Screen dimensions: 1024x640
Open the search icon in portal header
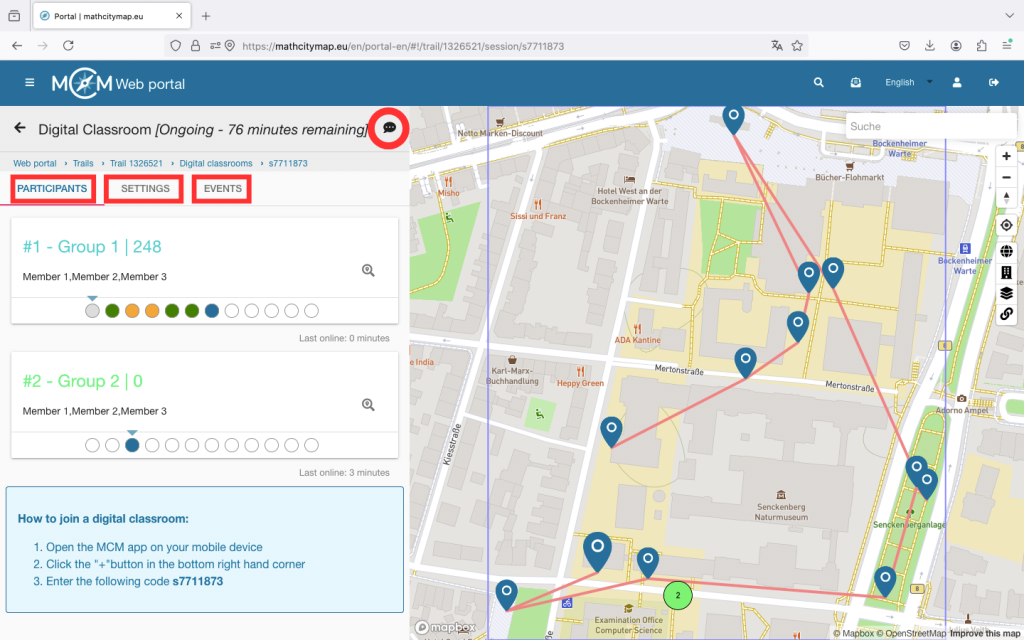(x=819, y=83)
